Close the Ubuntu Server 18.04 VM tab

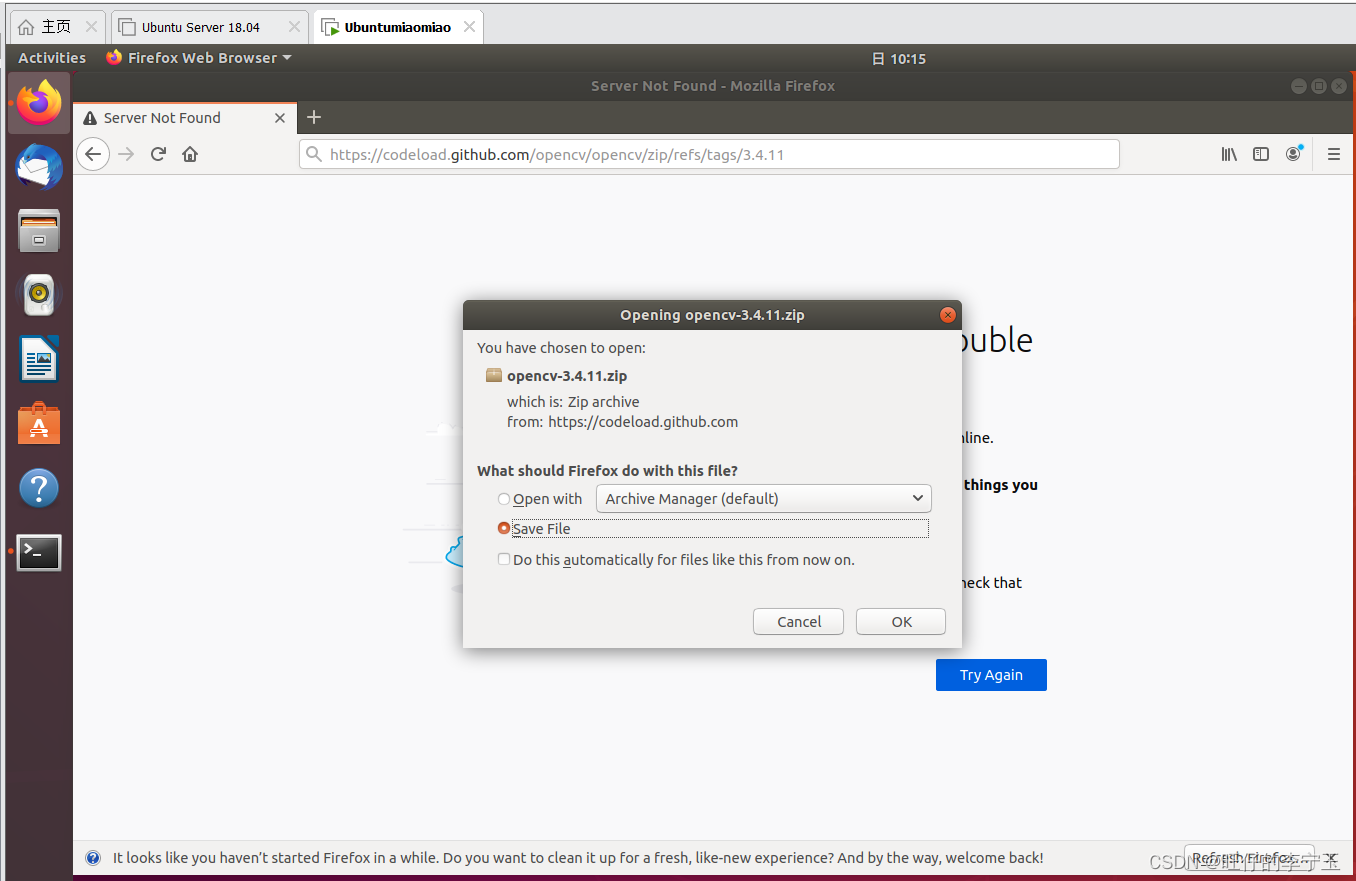point(294,27)
